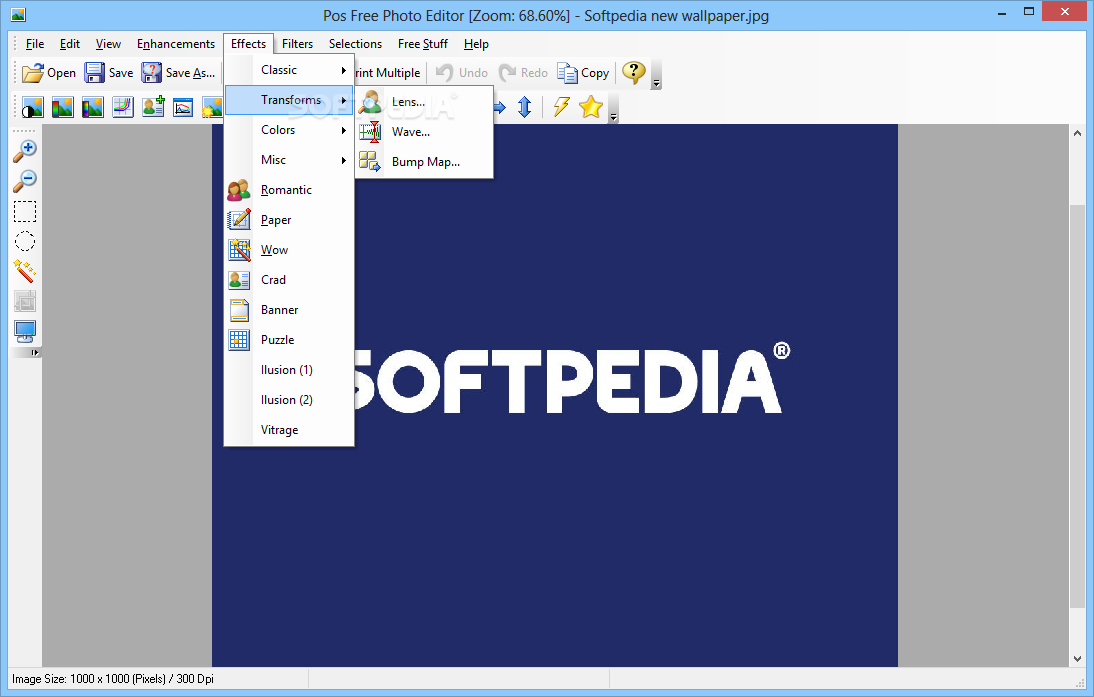This screenshot has width=1094, height=697.
Task: Expand the Colors submenu
Action: pyautogui.click(x=289, y=130)
